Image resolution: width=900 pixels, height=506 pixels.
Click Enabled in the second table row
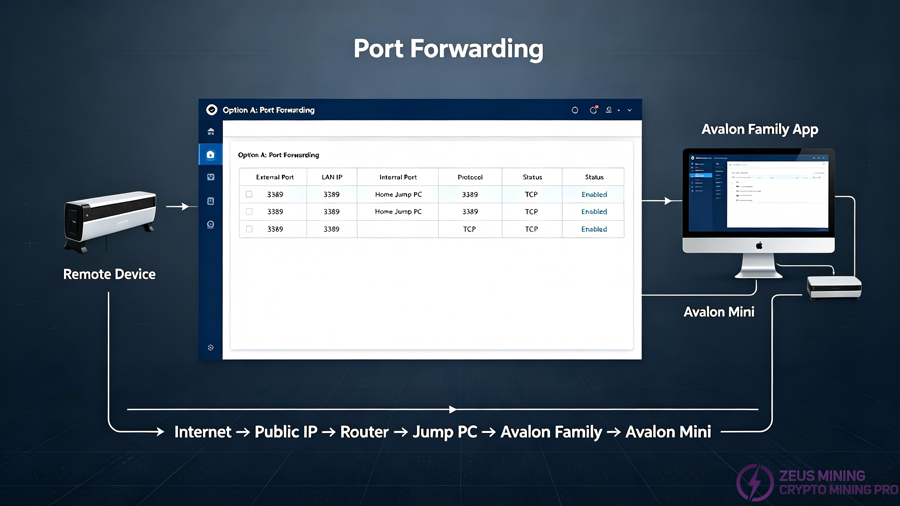[594, 212]
